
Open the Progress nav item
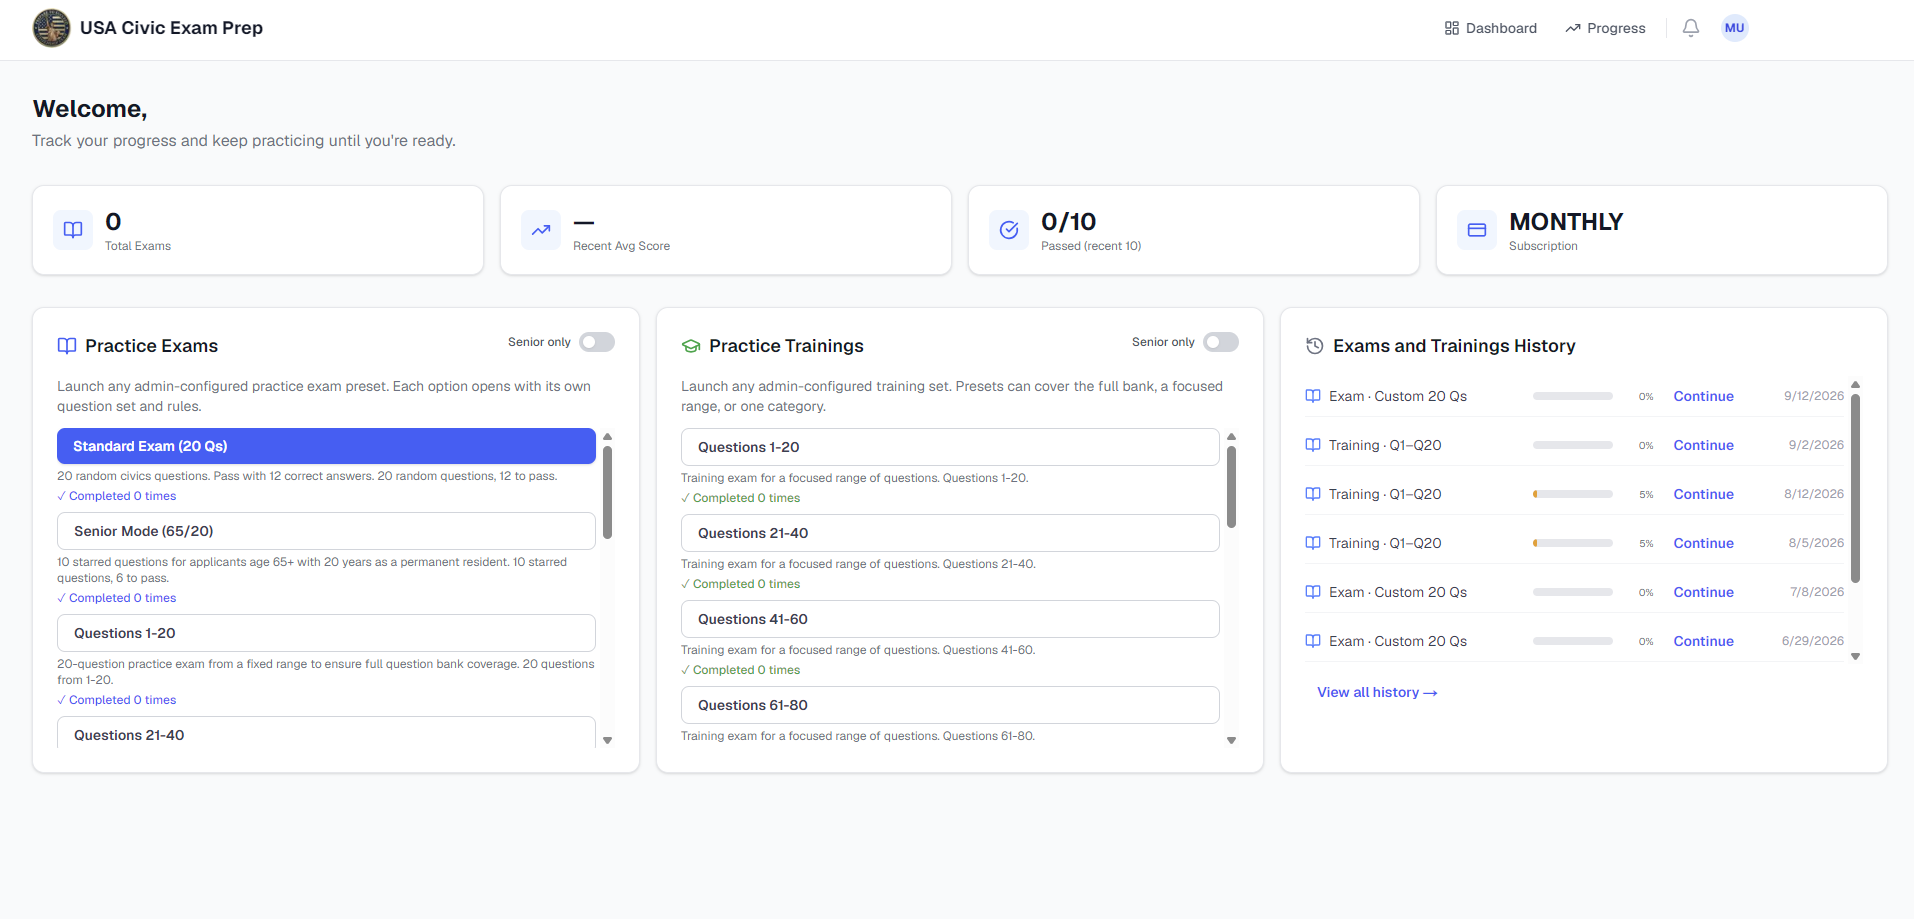point(1605,28)
